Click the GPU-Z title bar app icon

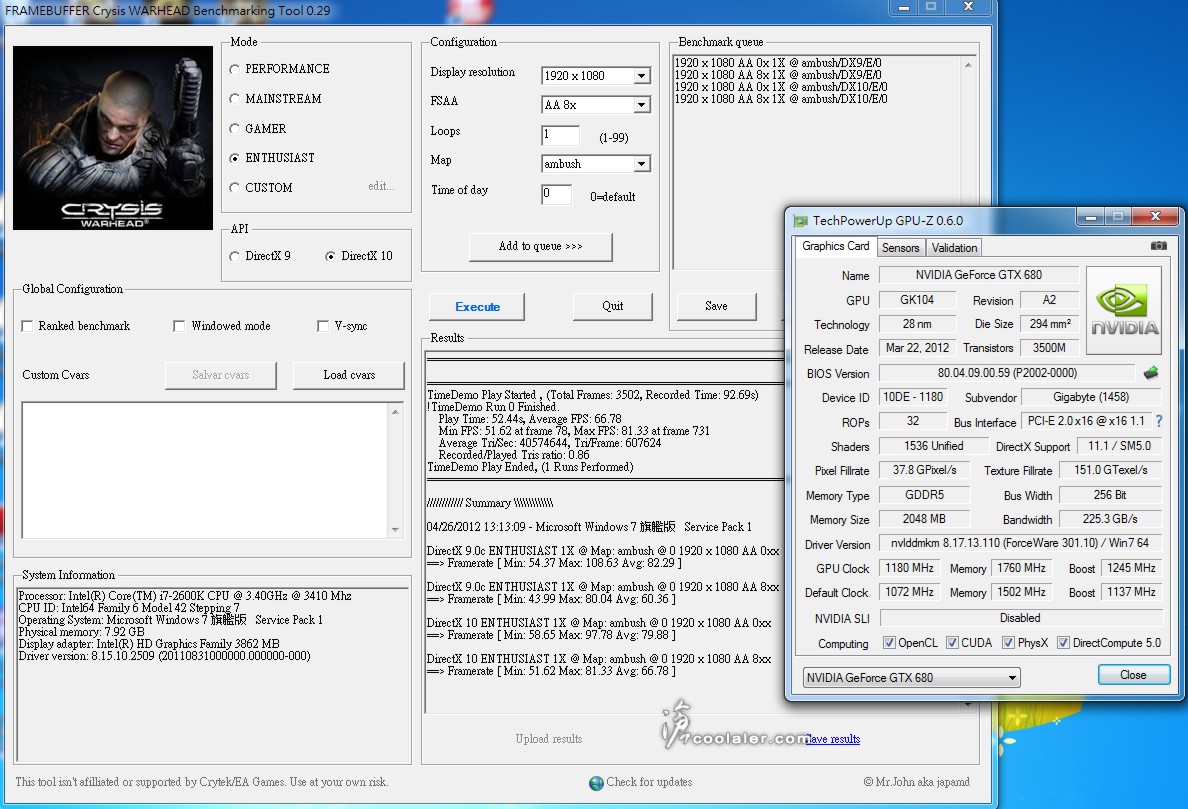point(800,220)
